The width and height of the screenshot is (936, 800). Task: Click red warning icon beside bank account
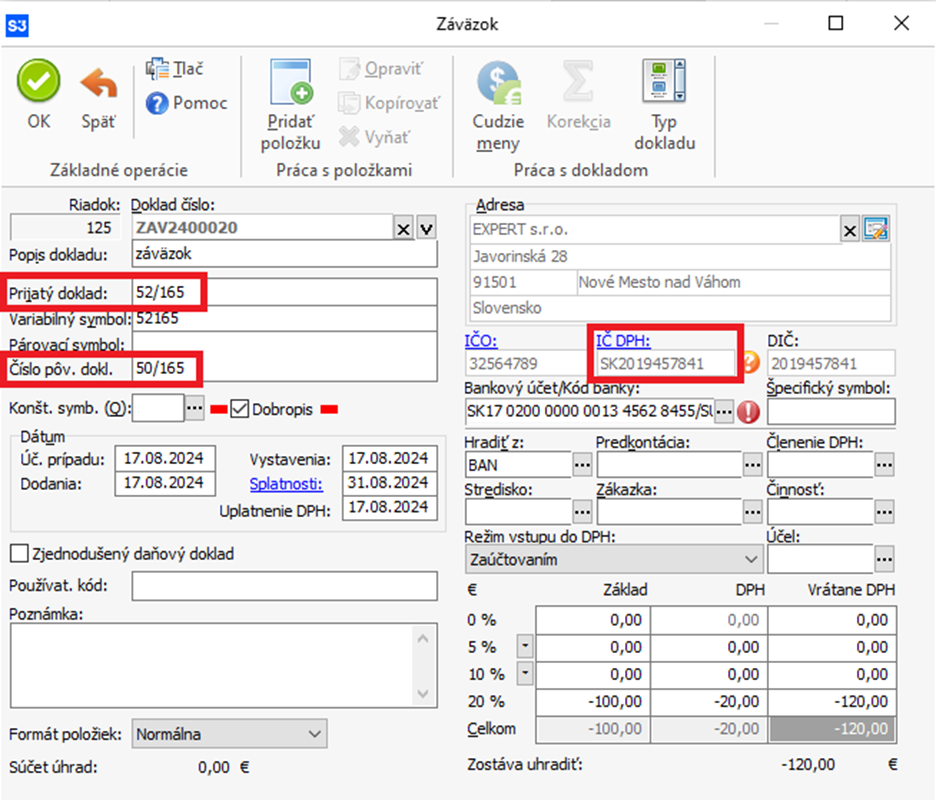[x=747, y=410]
